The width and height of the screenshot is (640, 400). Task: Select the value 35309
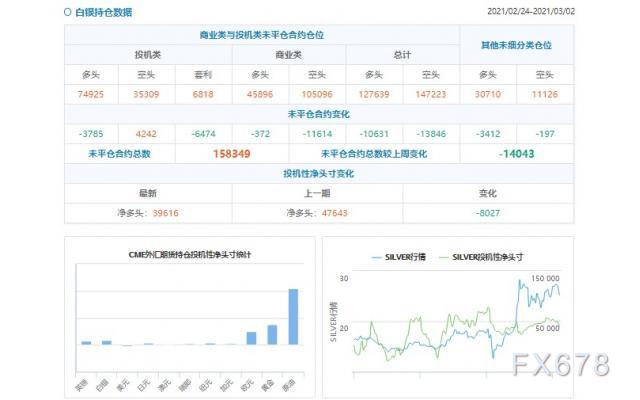coord(146,94)
